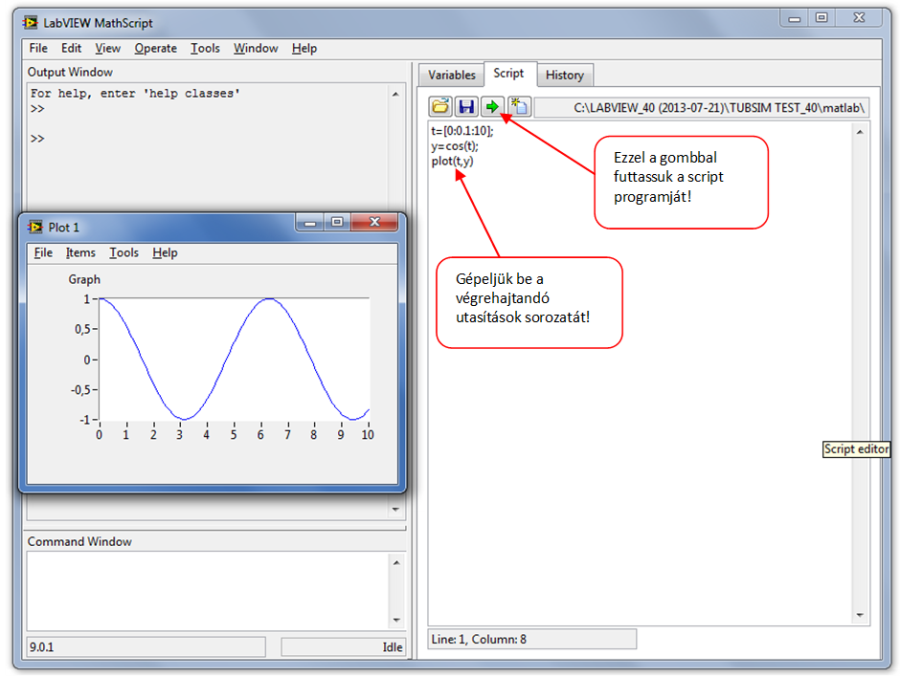The image size is (900, 677).
Task: Open script file with folder icon
Action: pos(440,107)
